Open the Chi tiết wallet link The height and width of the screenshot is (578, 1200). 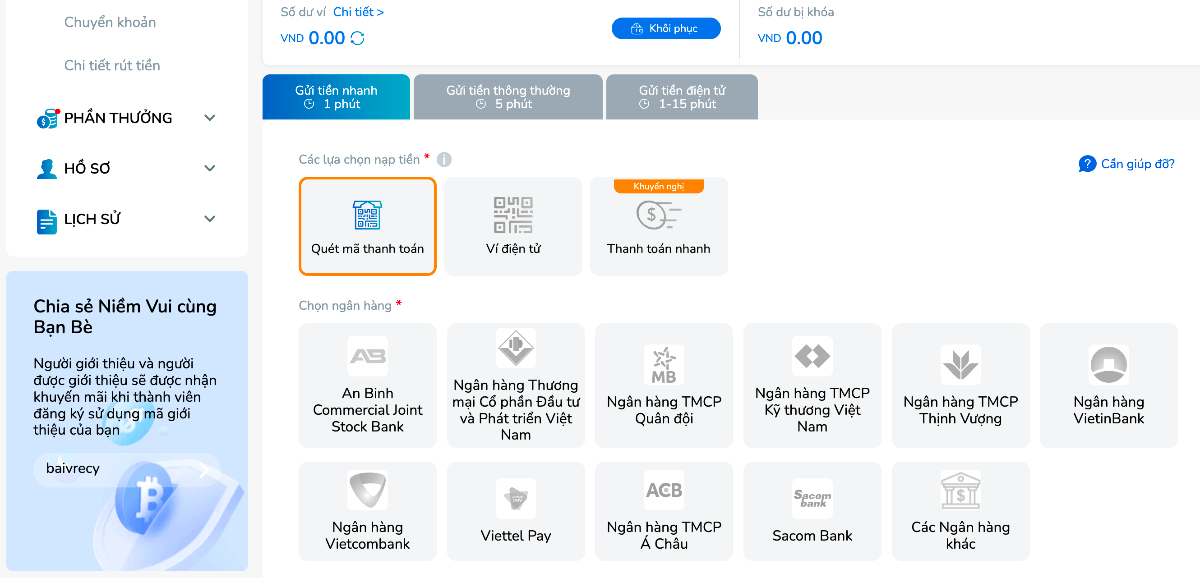(x=358, y=12)
